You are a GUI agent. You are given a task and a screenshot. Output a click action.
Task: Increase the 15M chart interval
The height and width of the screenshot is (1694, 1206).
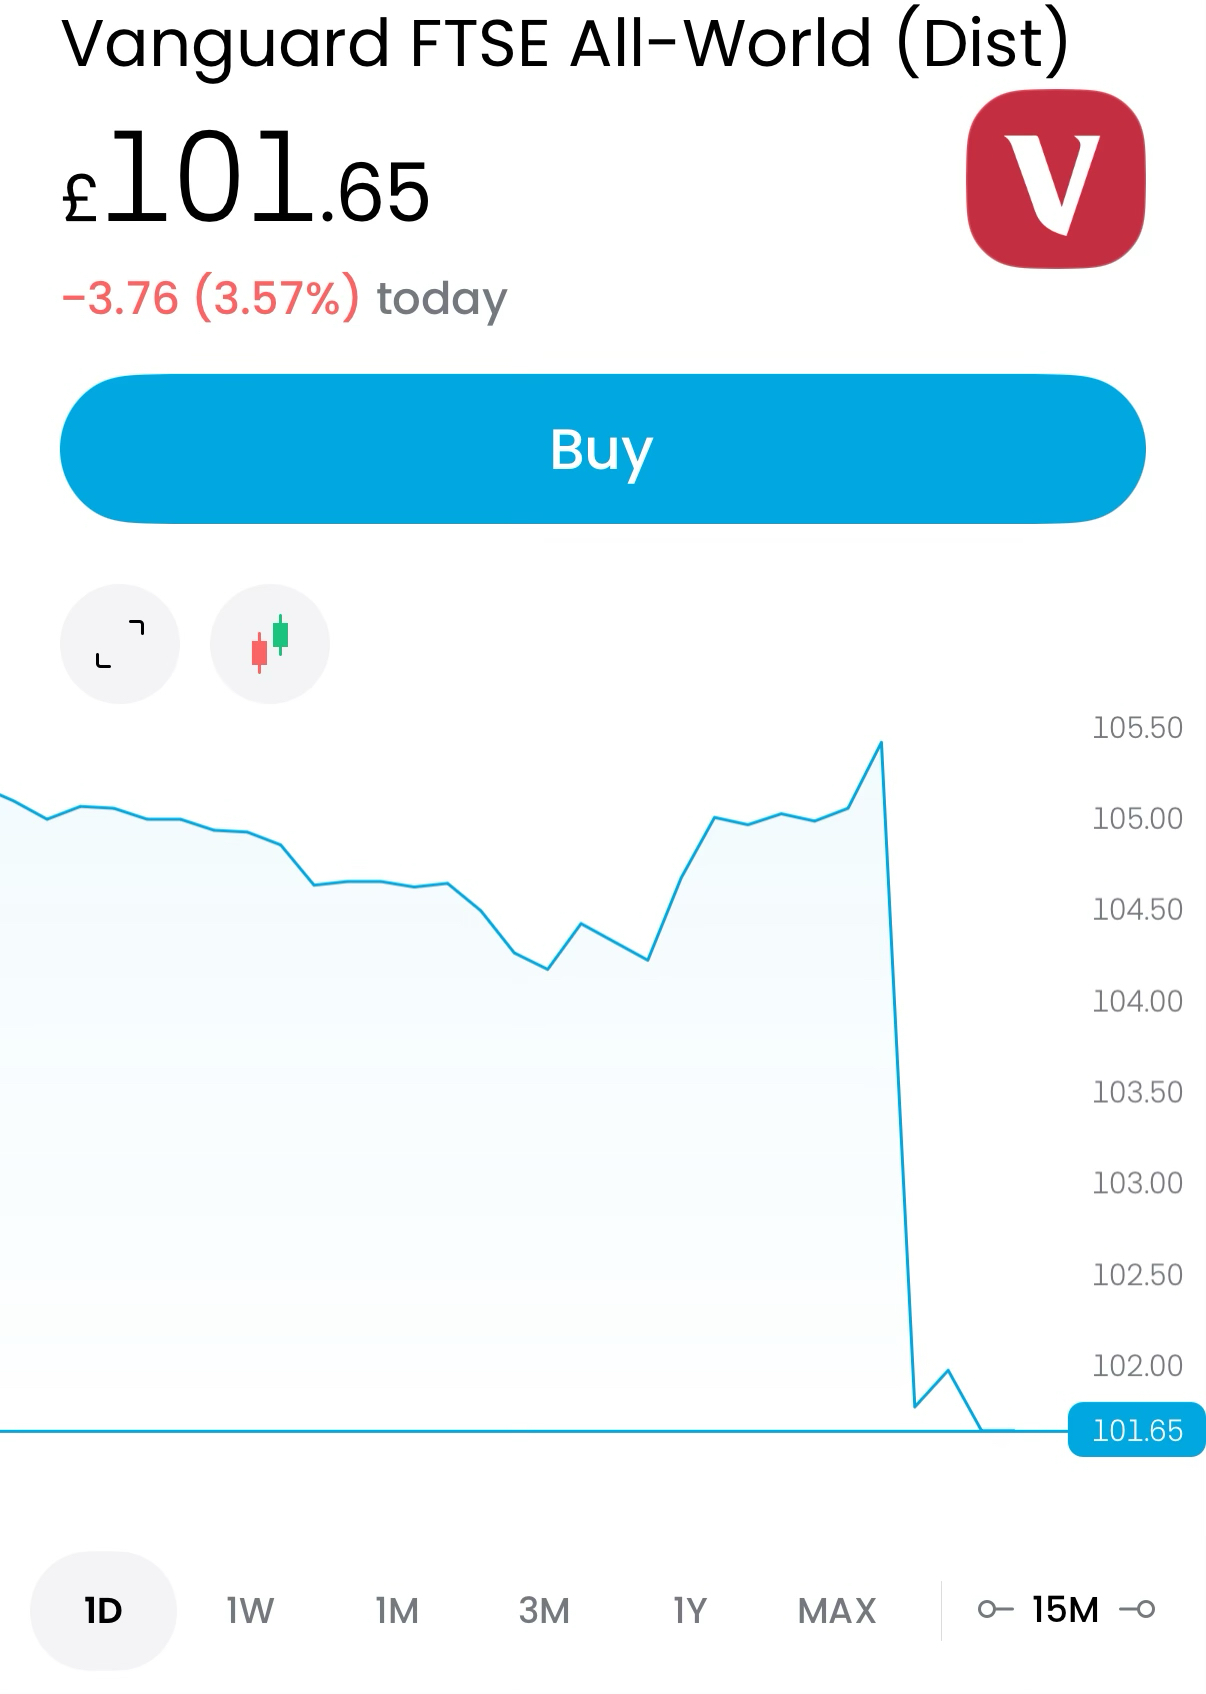click(x=1138, y=1609)
